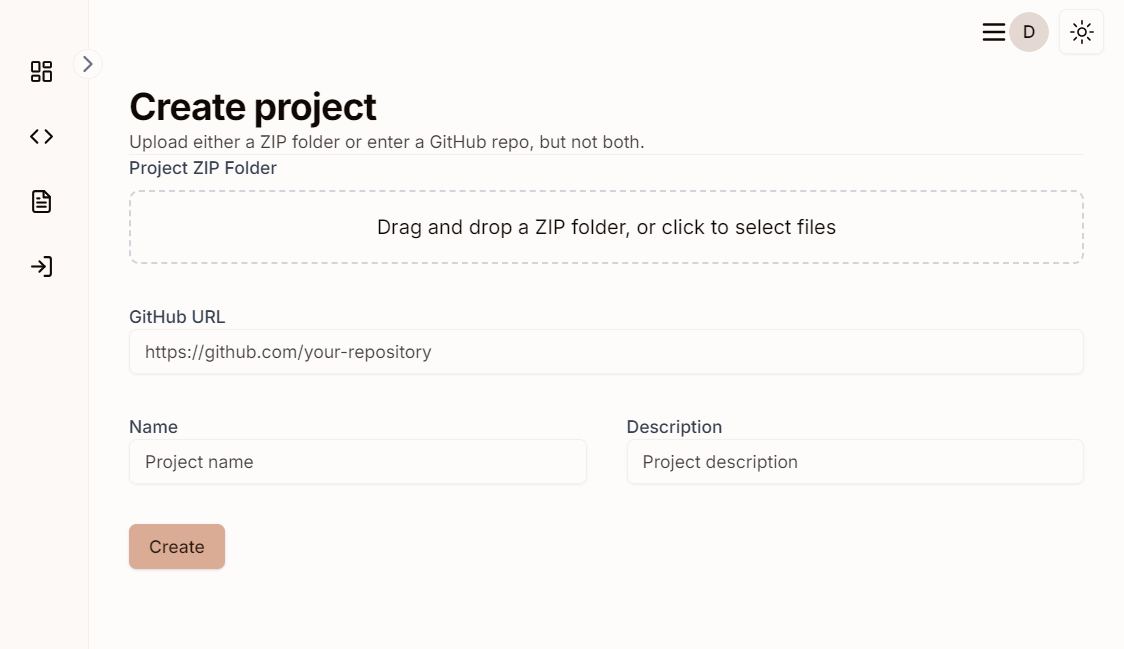This screenshot has width=1124, height=649.
Task: Click the "Project ZIP Folder" label
Action: point(203,168)
